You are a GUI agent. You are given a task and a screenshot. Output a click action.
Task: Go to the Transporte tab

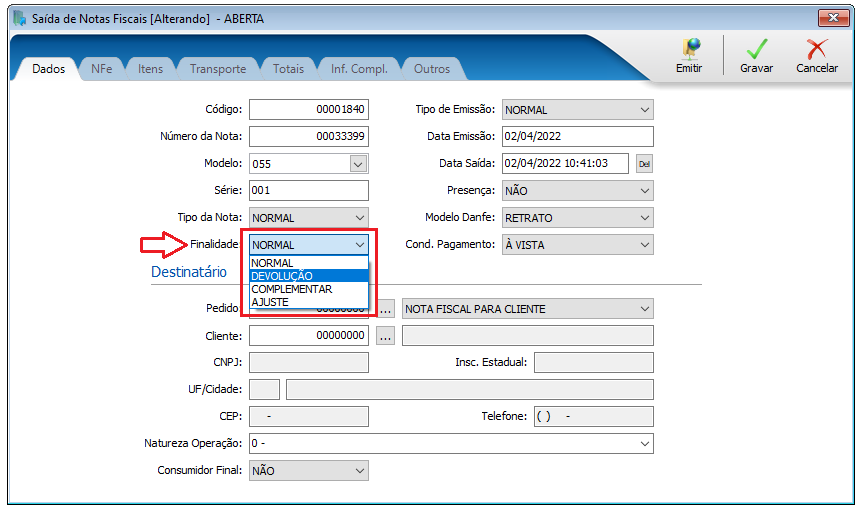pos(217,69)
